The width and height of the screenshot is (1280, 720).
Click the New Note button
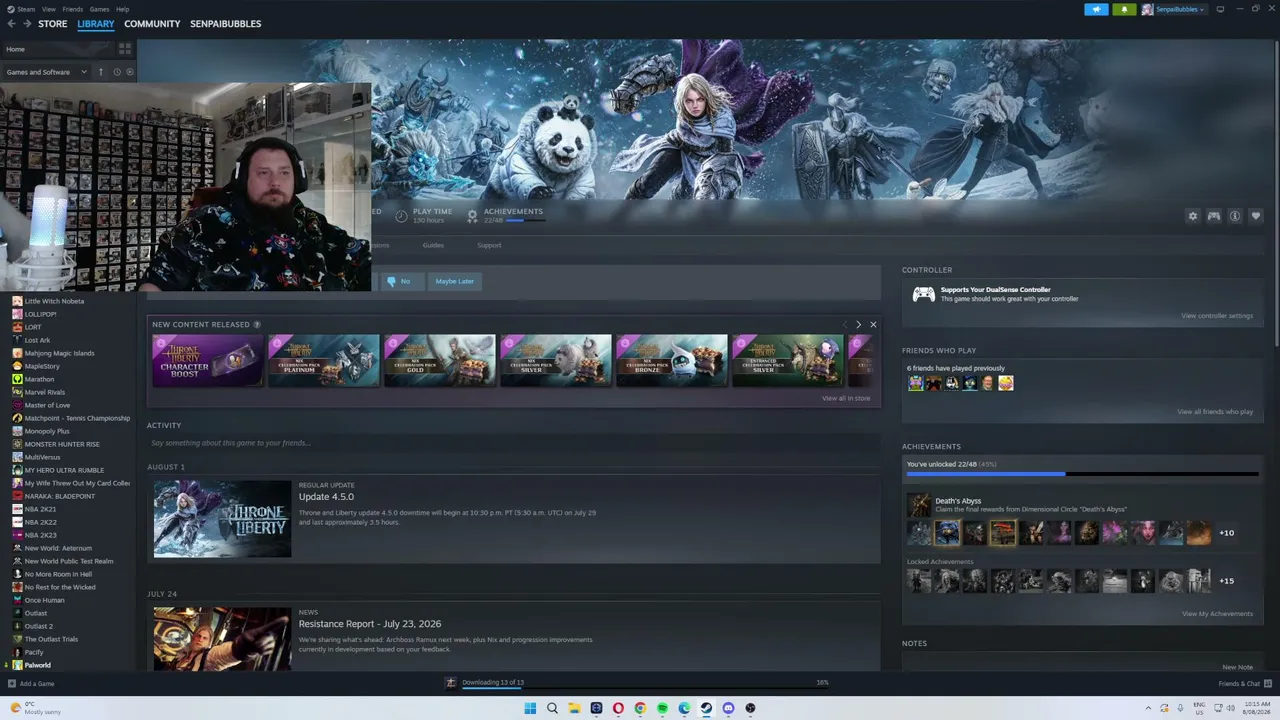[1237, 667]
